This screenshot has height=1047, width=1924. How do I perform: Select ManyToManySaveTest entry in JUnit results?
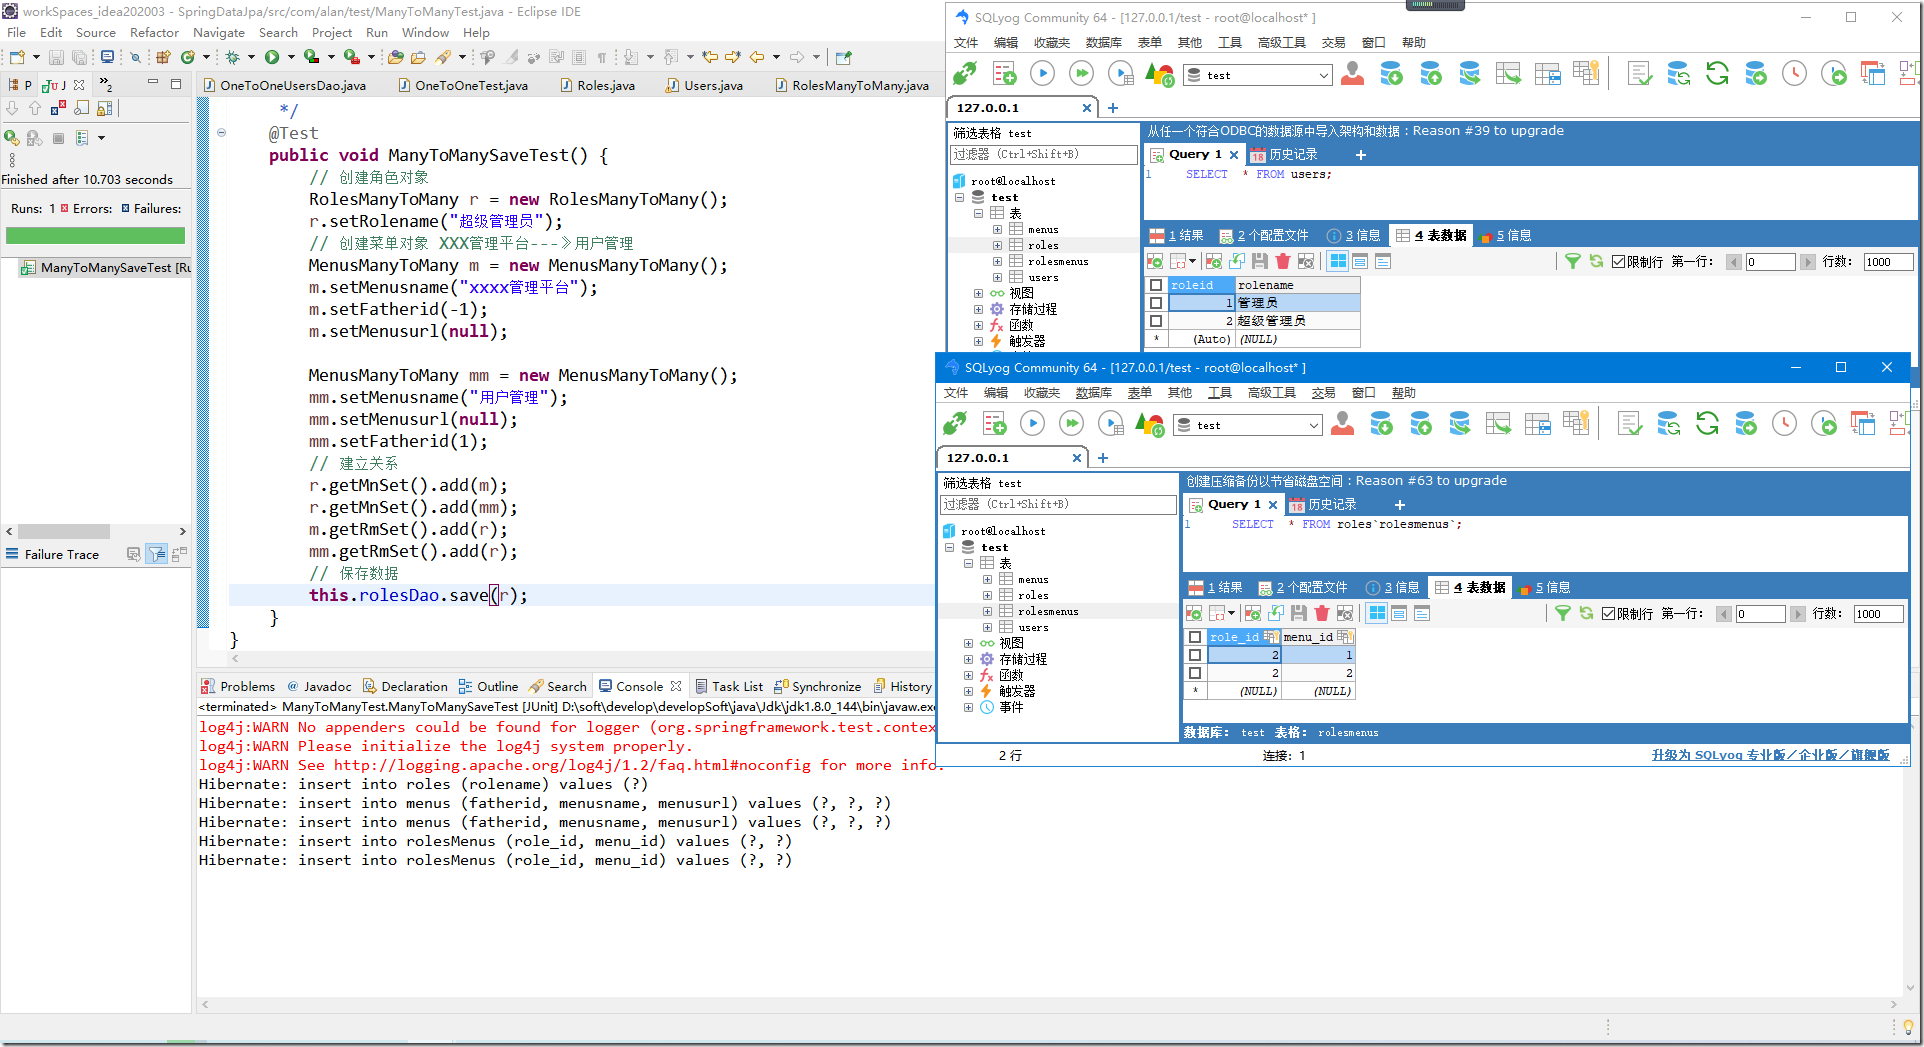106,268
